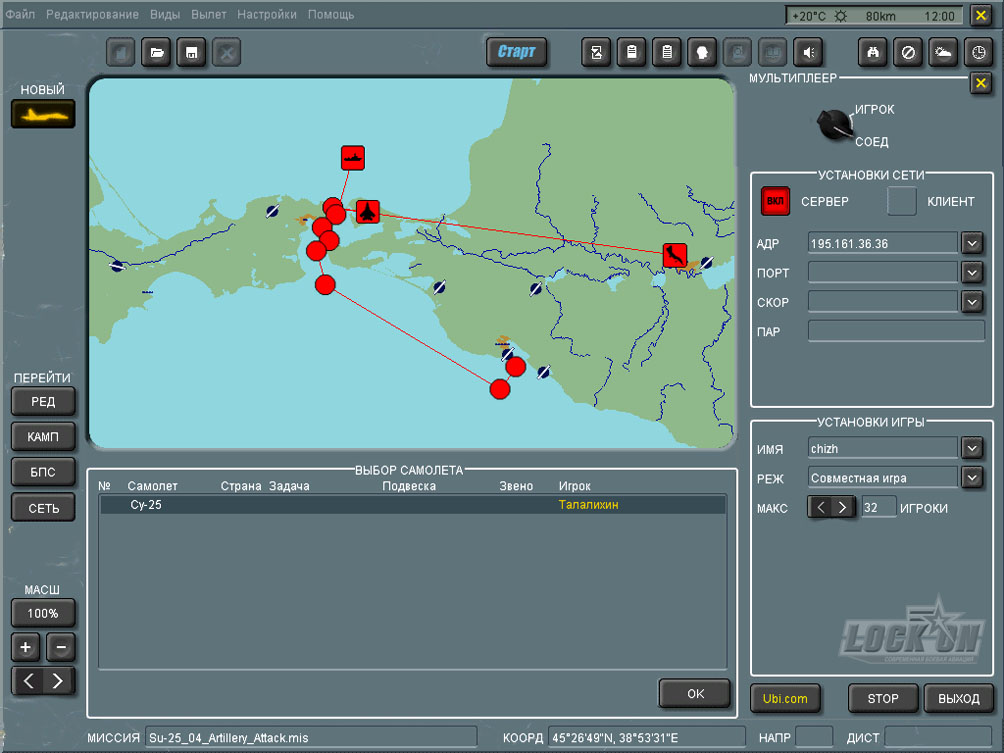Toggle the red ВКЛ server switch
This screenshot has height=753, width=1004.
[775, 201]
